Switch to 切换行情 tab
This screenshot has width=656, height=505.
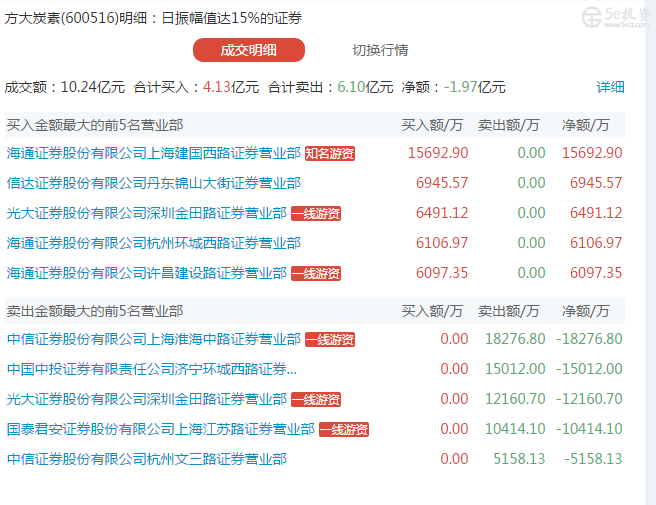(380, 50)
